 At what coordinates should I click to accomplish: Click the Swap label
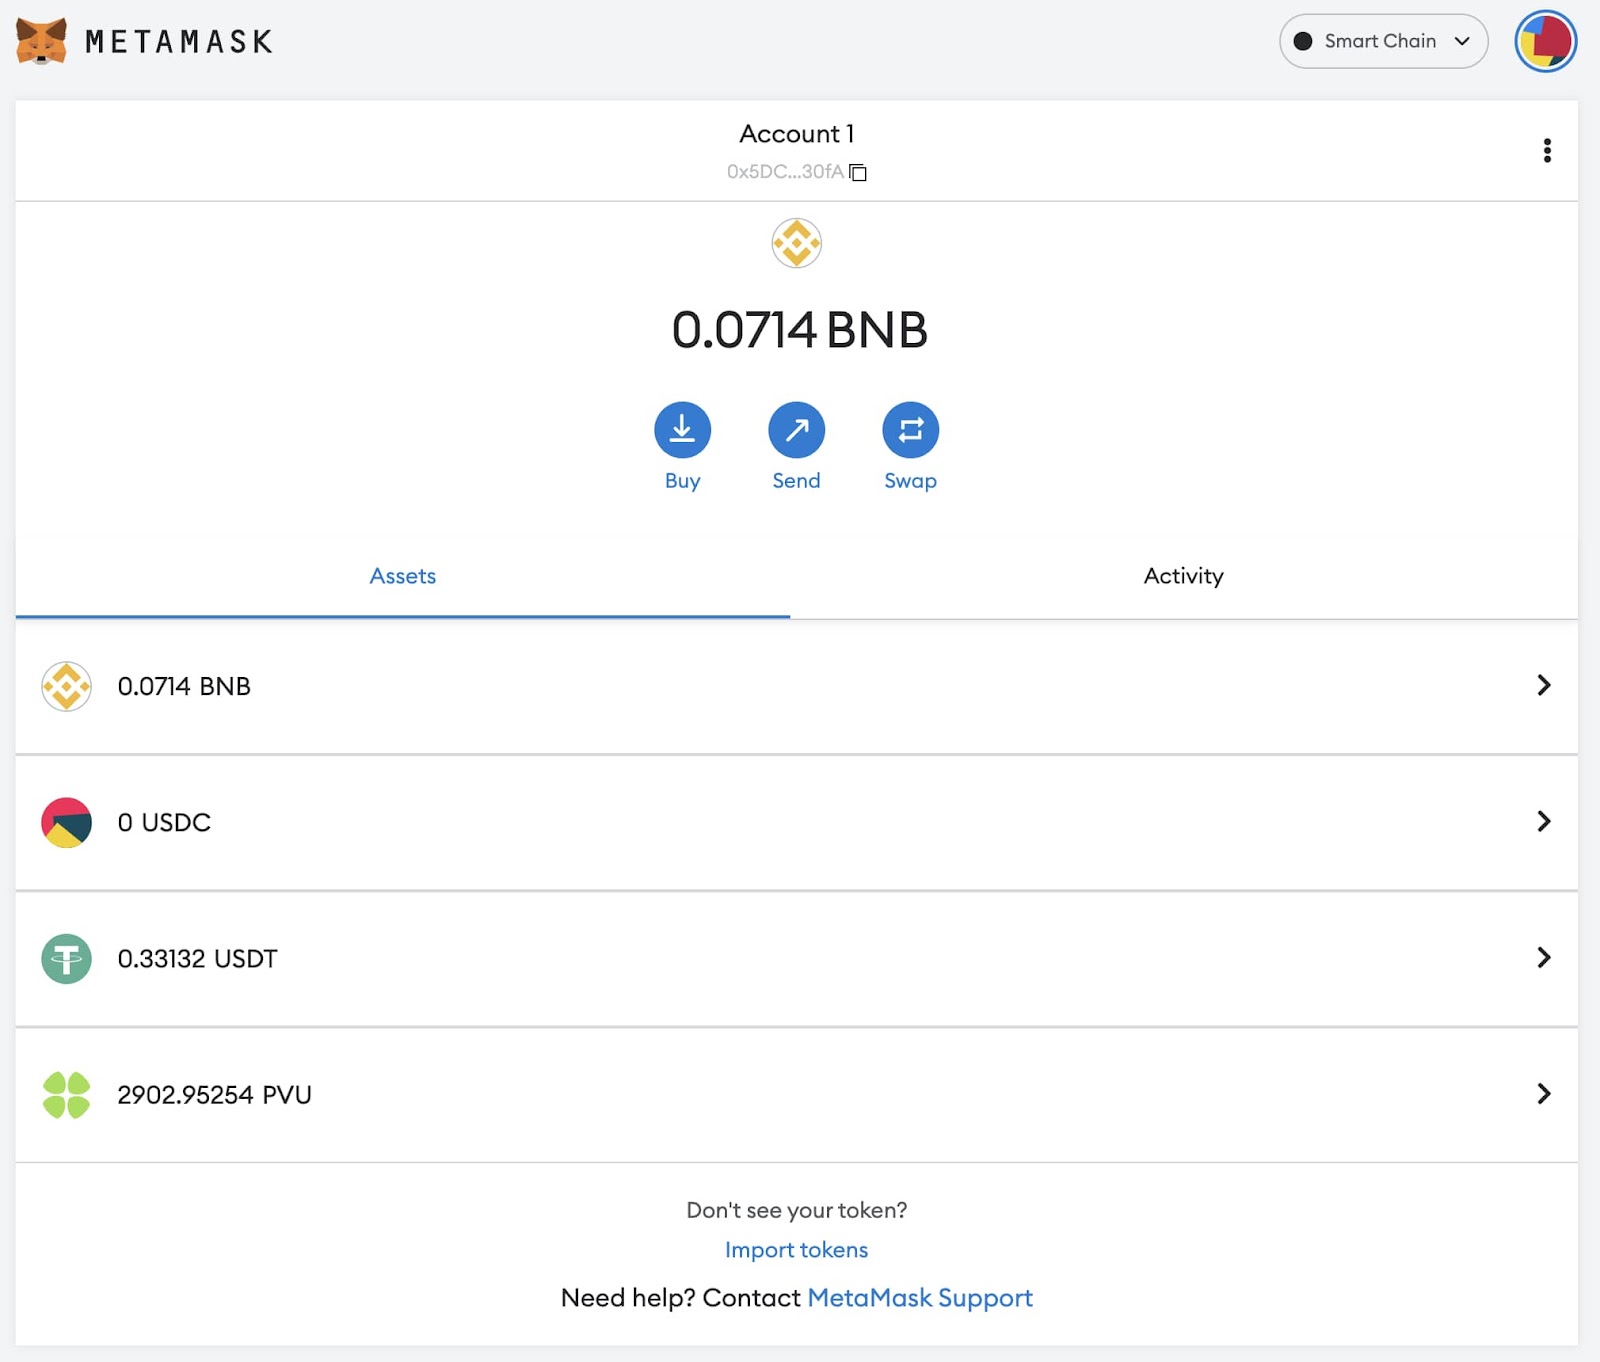910,481
